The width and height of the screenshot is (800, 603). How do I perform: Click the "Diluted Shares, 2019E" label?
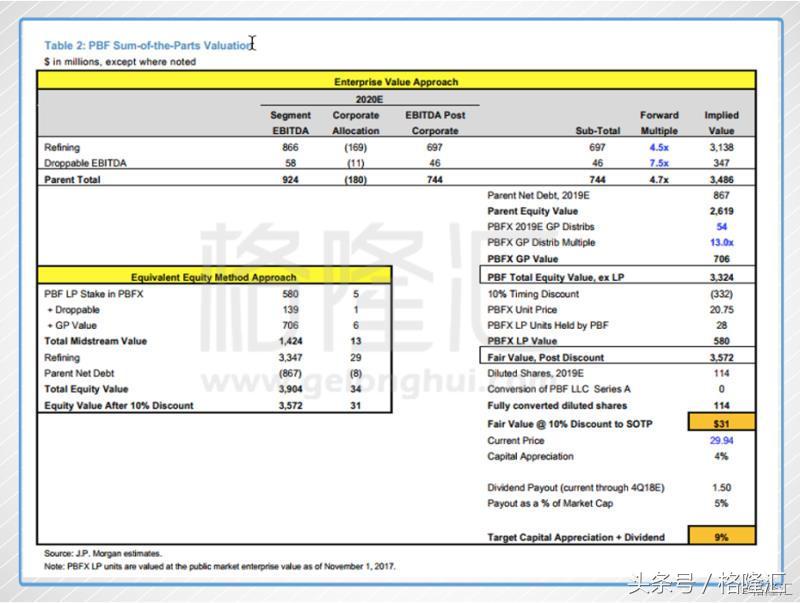535,373
